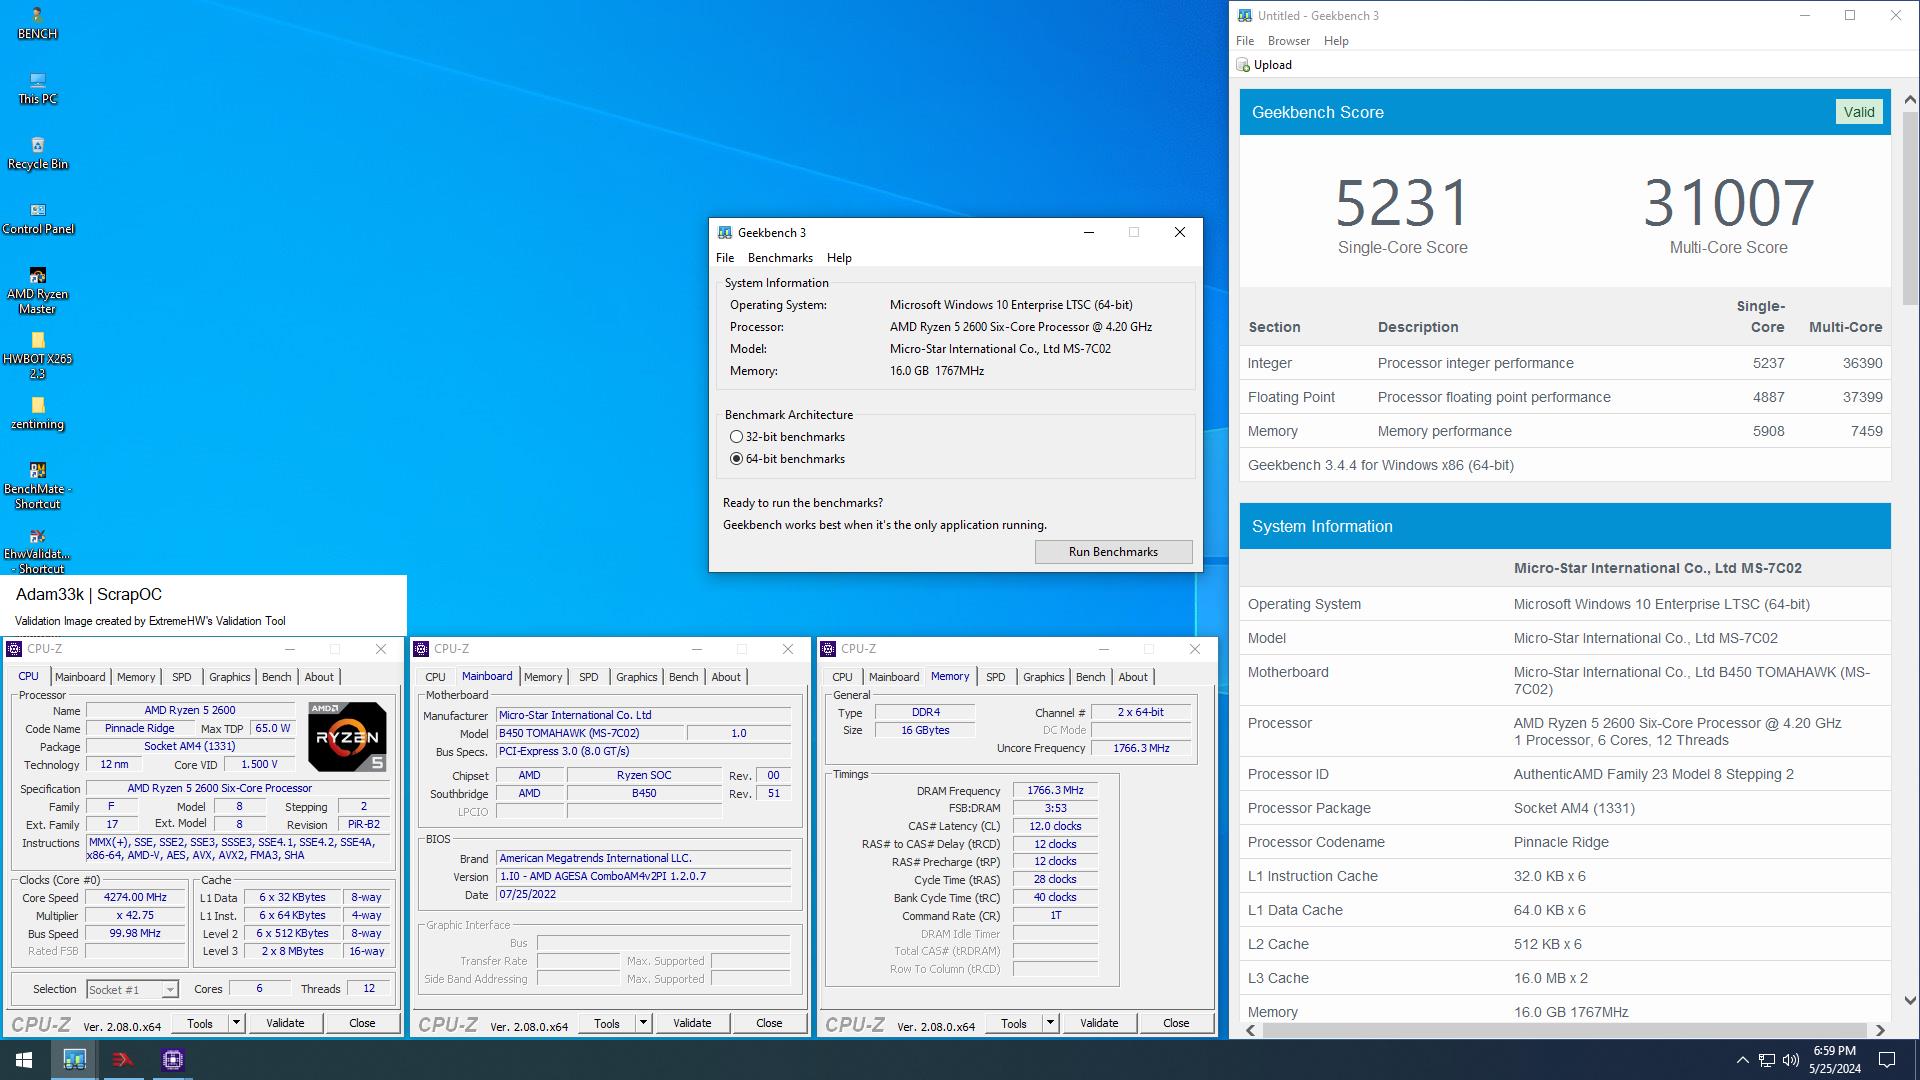Click scroll down arrow in results window
Viewport: 1920px width, 1080px height.
1909,1000
